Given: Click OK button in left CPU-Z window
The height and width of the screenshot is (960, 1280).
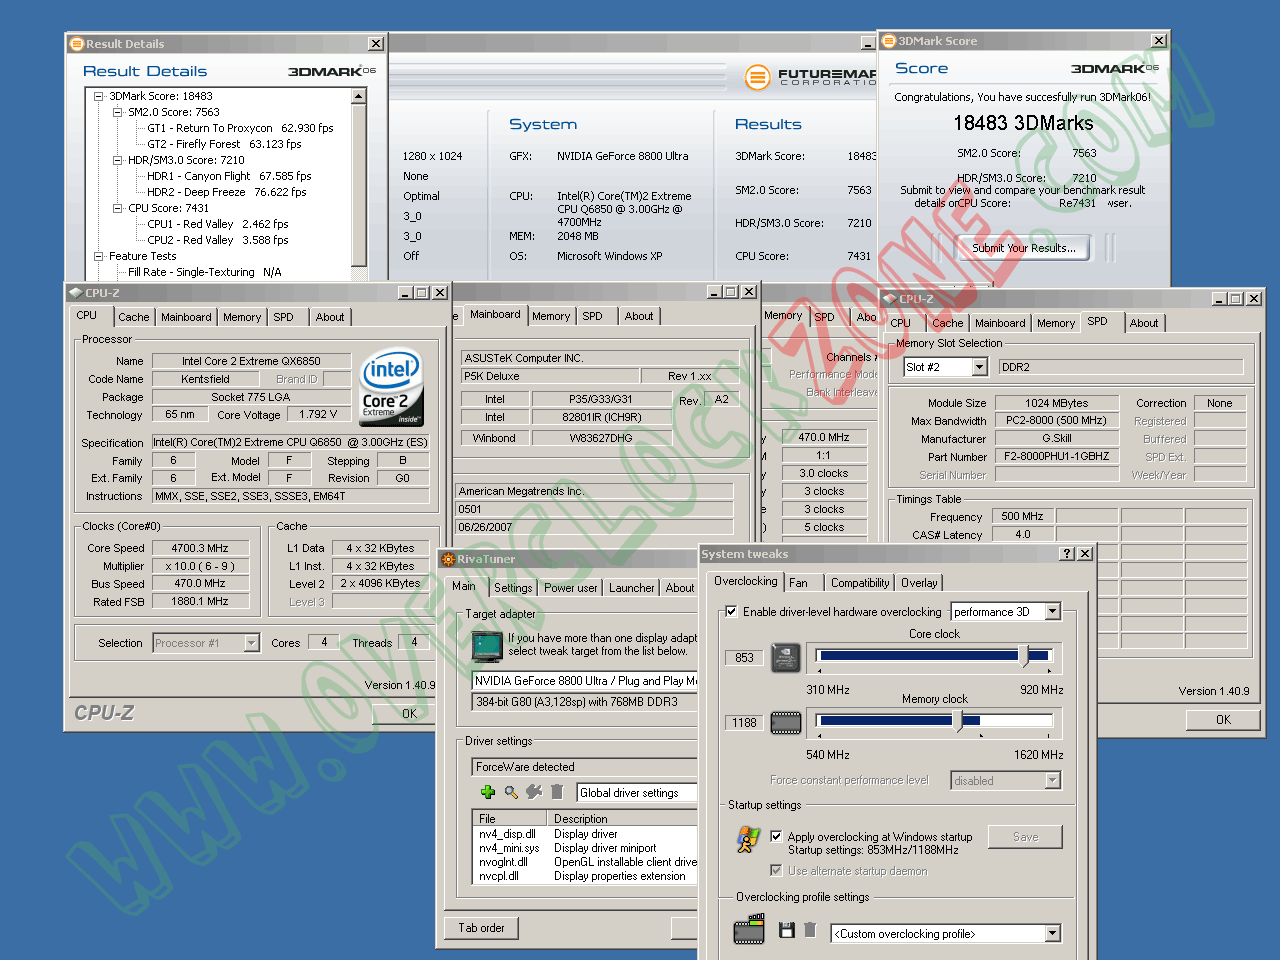Looking at the screenshot, I should 409,714.
